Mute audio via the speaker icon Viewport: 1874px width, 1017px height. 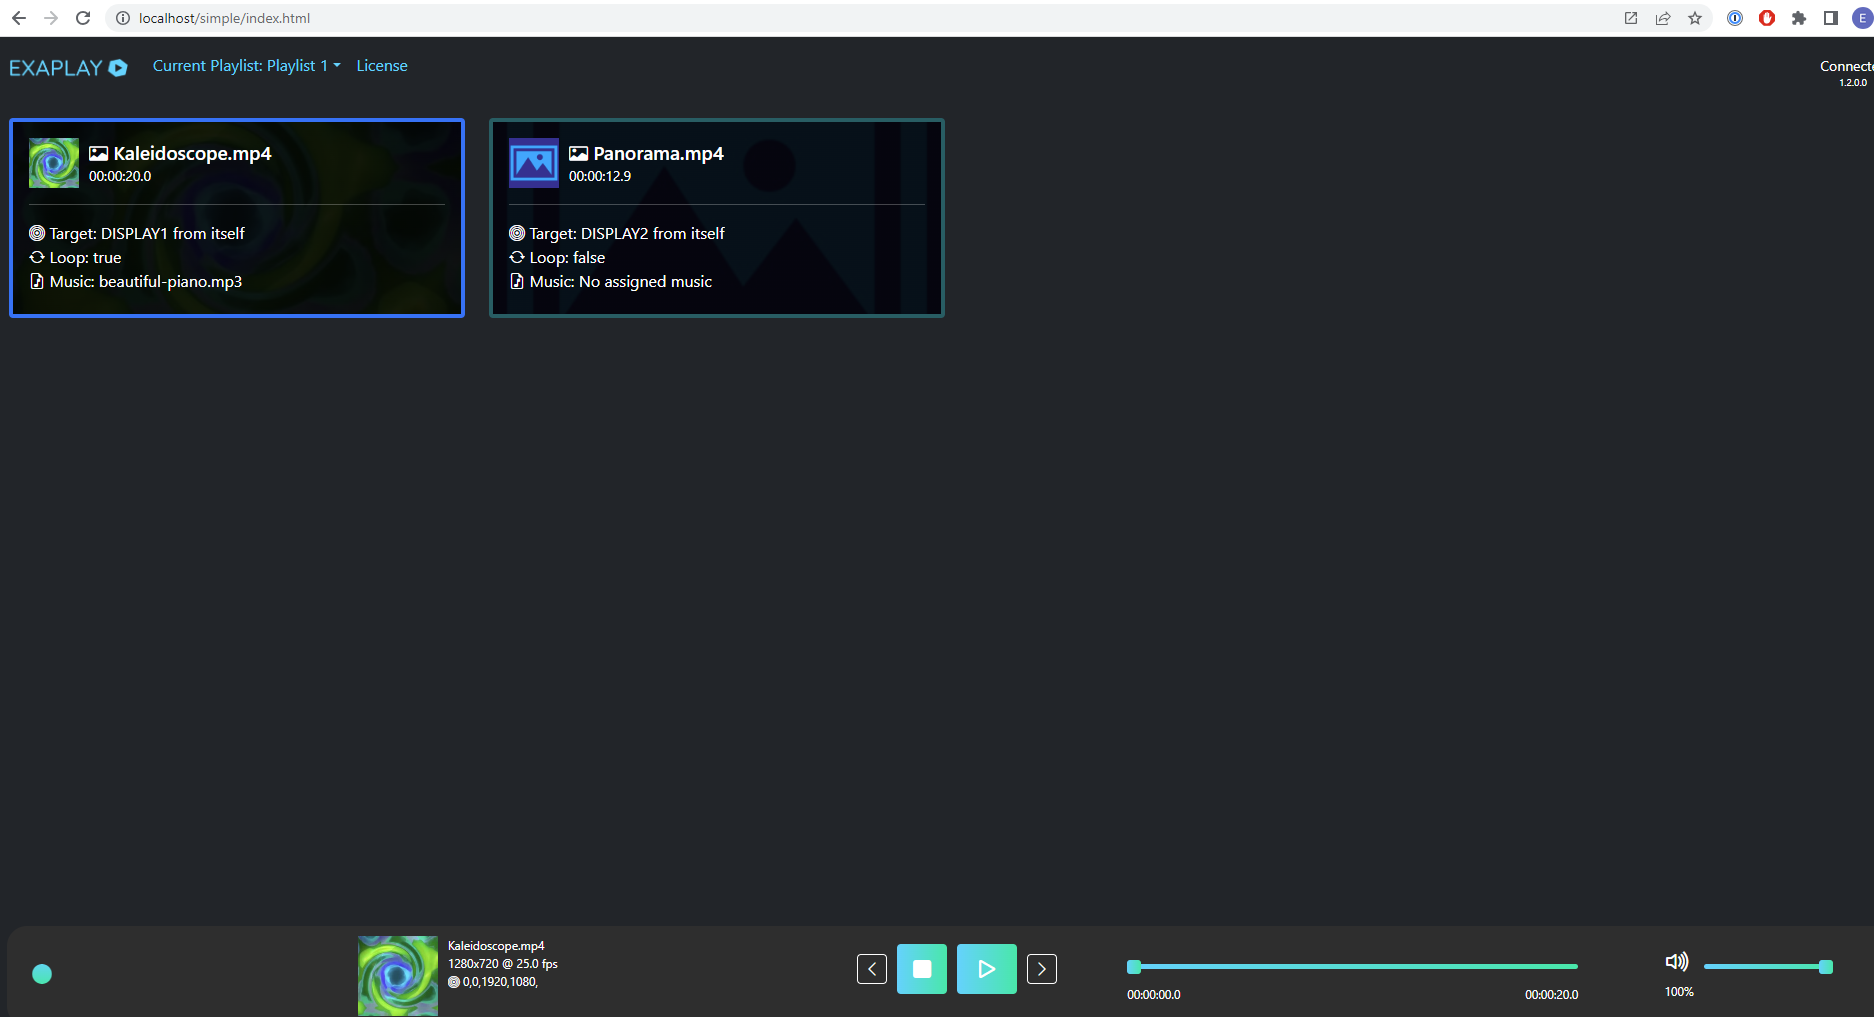tap(1676, 962)
